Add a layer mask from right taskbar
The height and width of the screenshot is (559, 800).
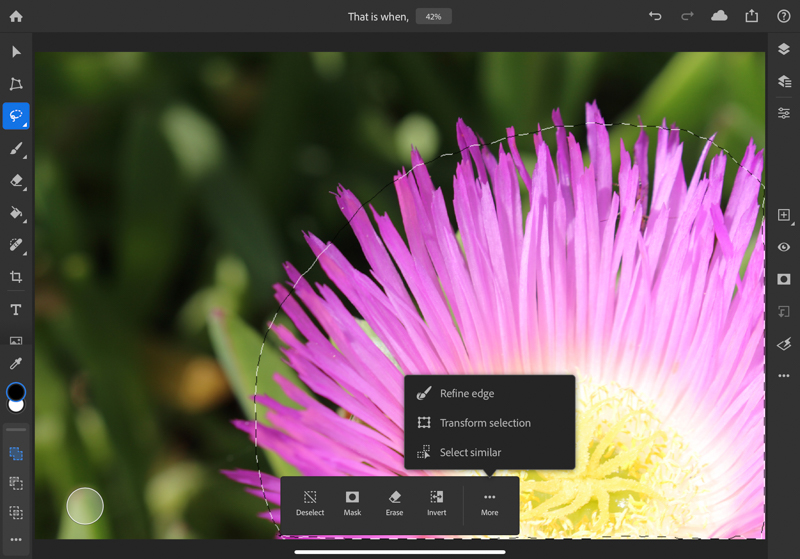coord(784,279)
